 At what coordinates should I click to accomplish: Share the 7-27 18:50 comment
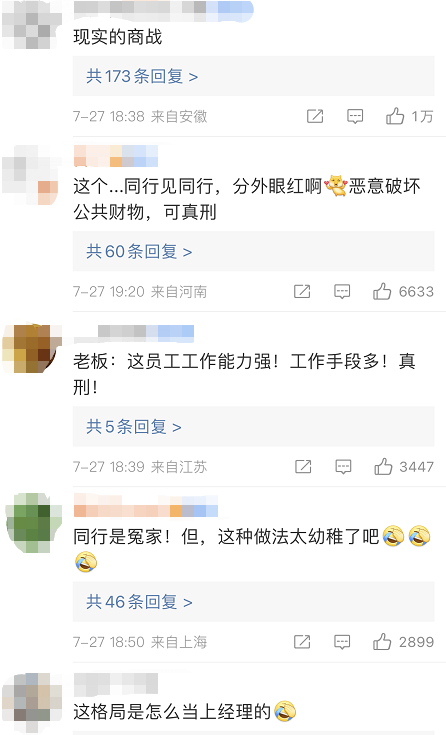click(302, 642)
